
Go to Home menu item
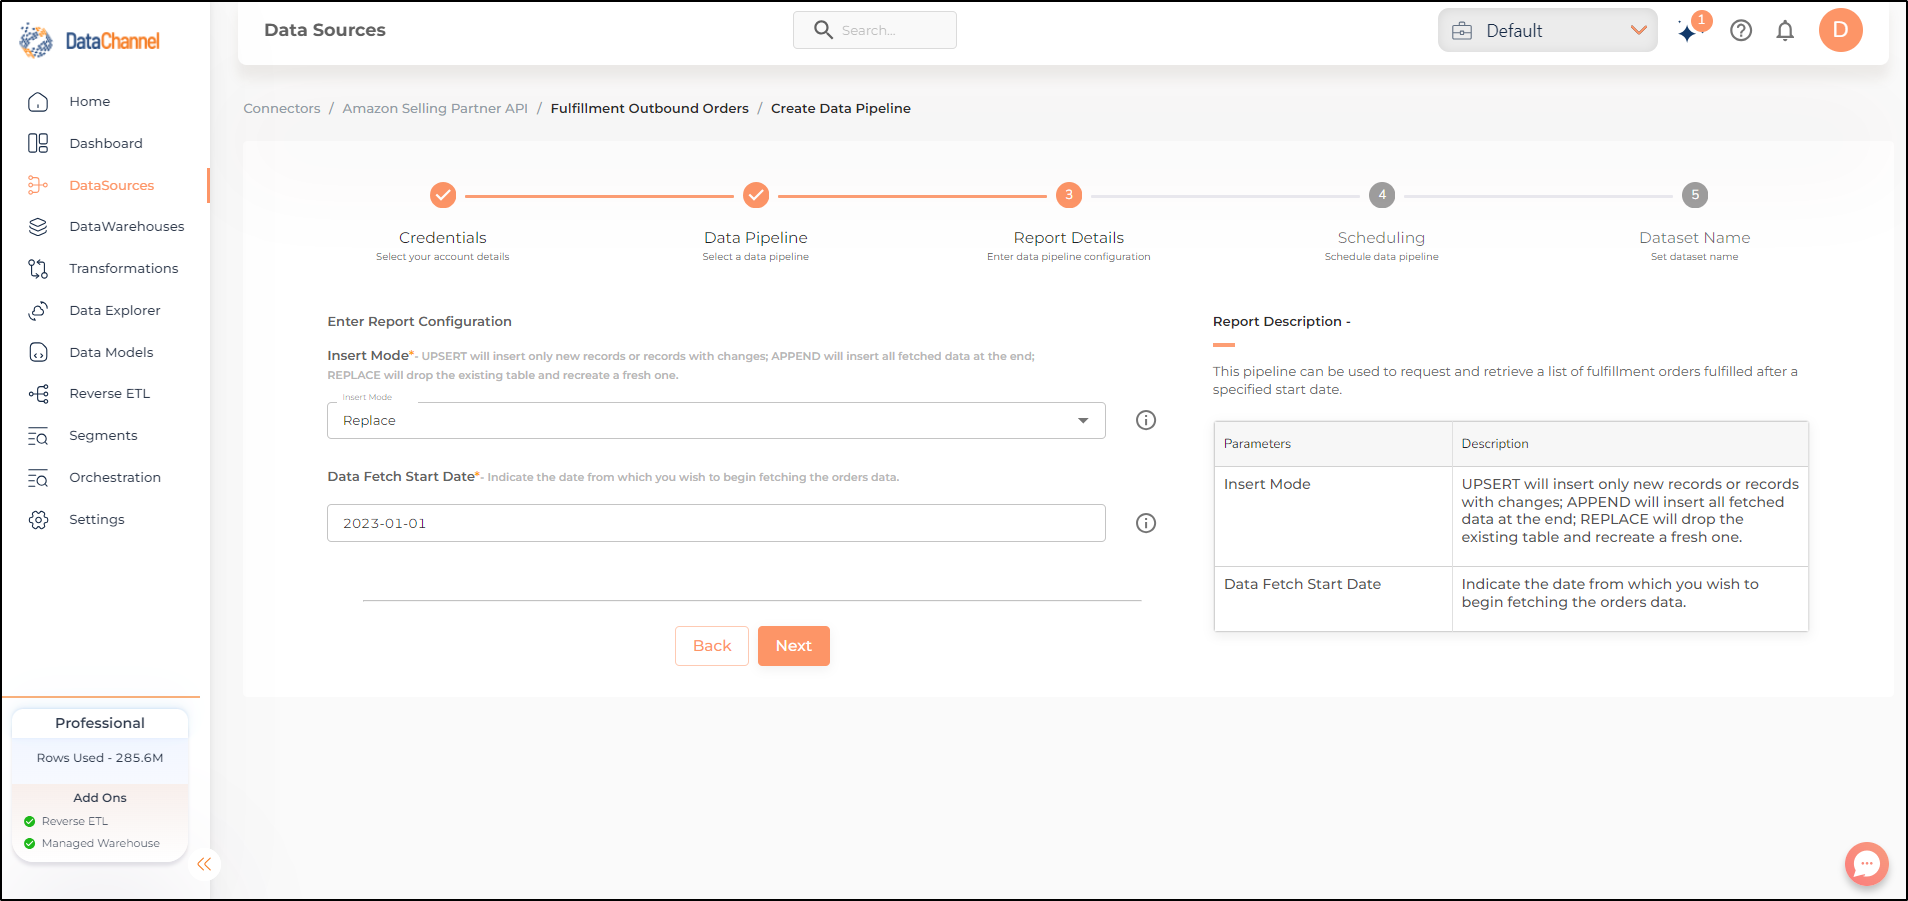pyautogui.click(x=90, y=102)
